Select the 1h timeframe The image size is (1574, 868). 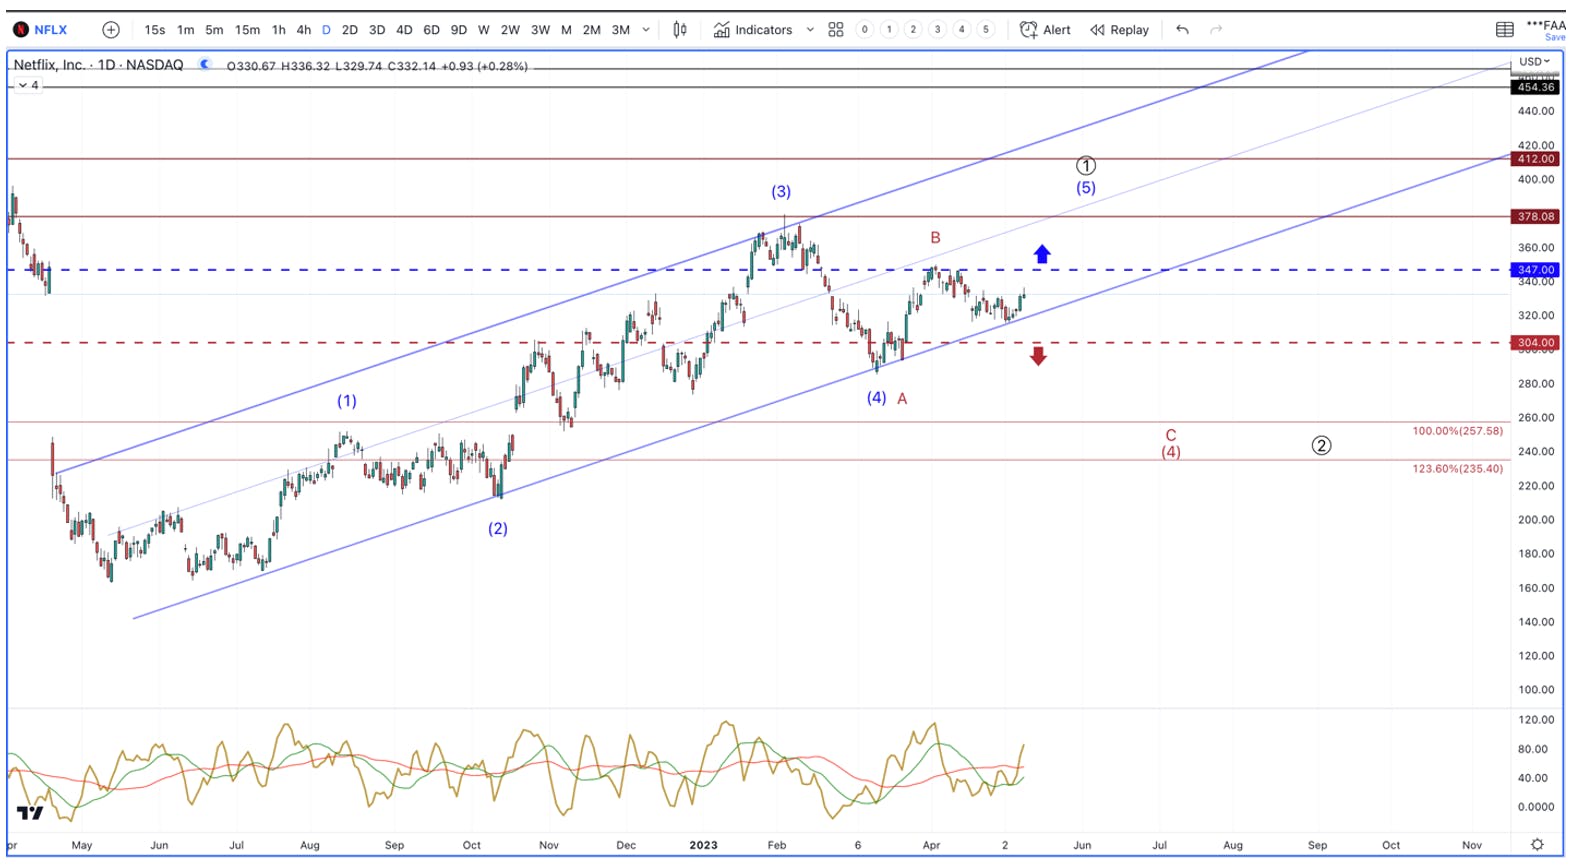278,30
